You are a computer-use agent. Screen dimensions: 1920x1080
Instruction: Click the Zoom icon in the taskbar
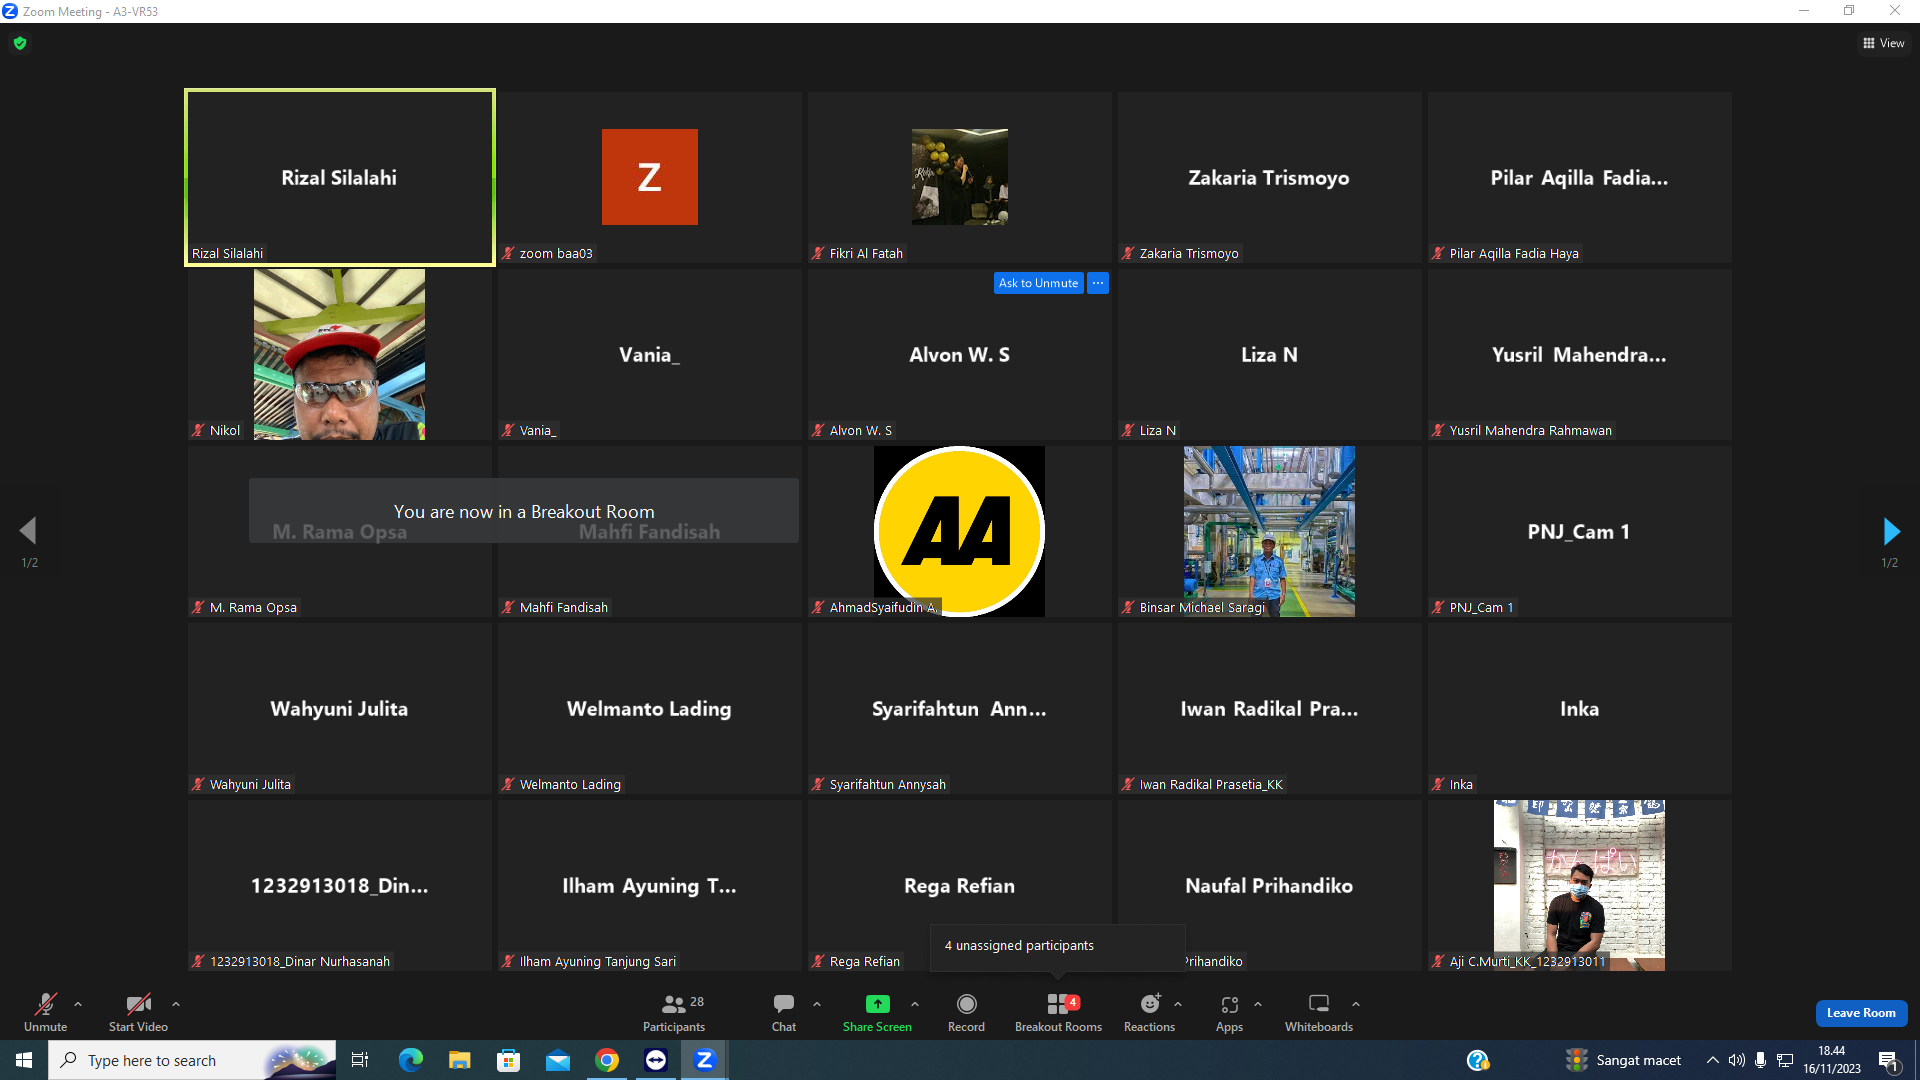click(704, 1060)
